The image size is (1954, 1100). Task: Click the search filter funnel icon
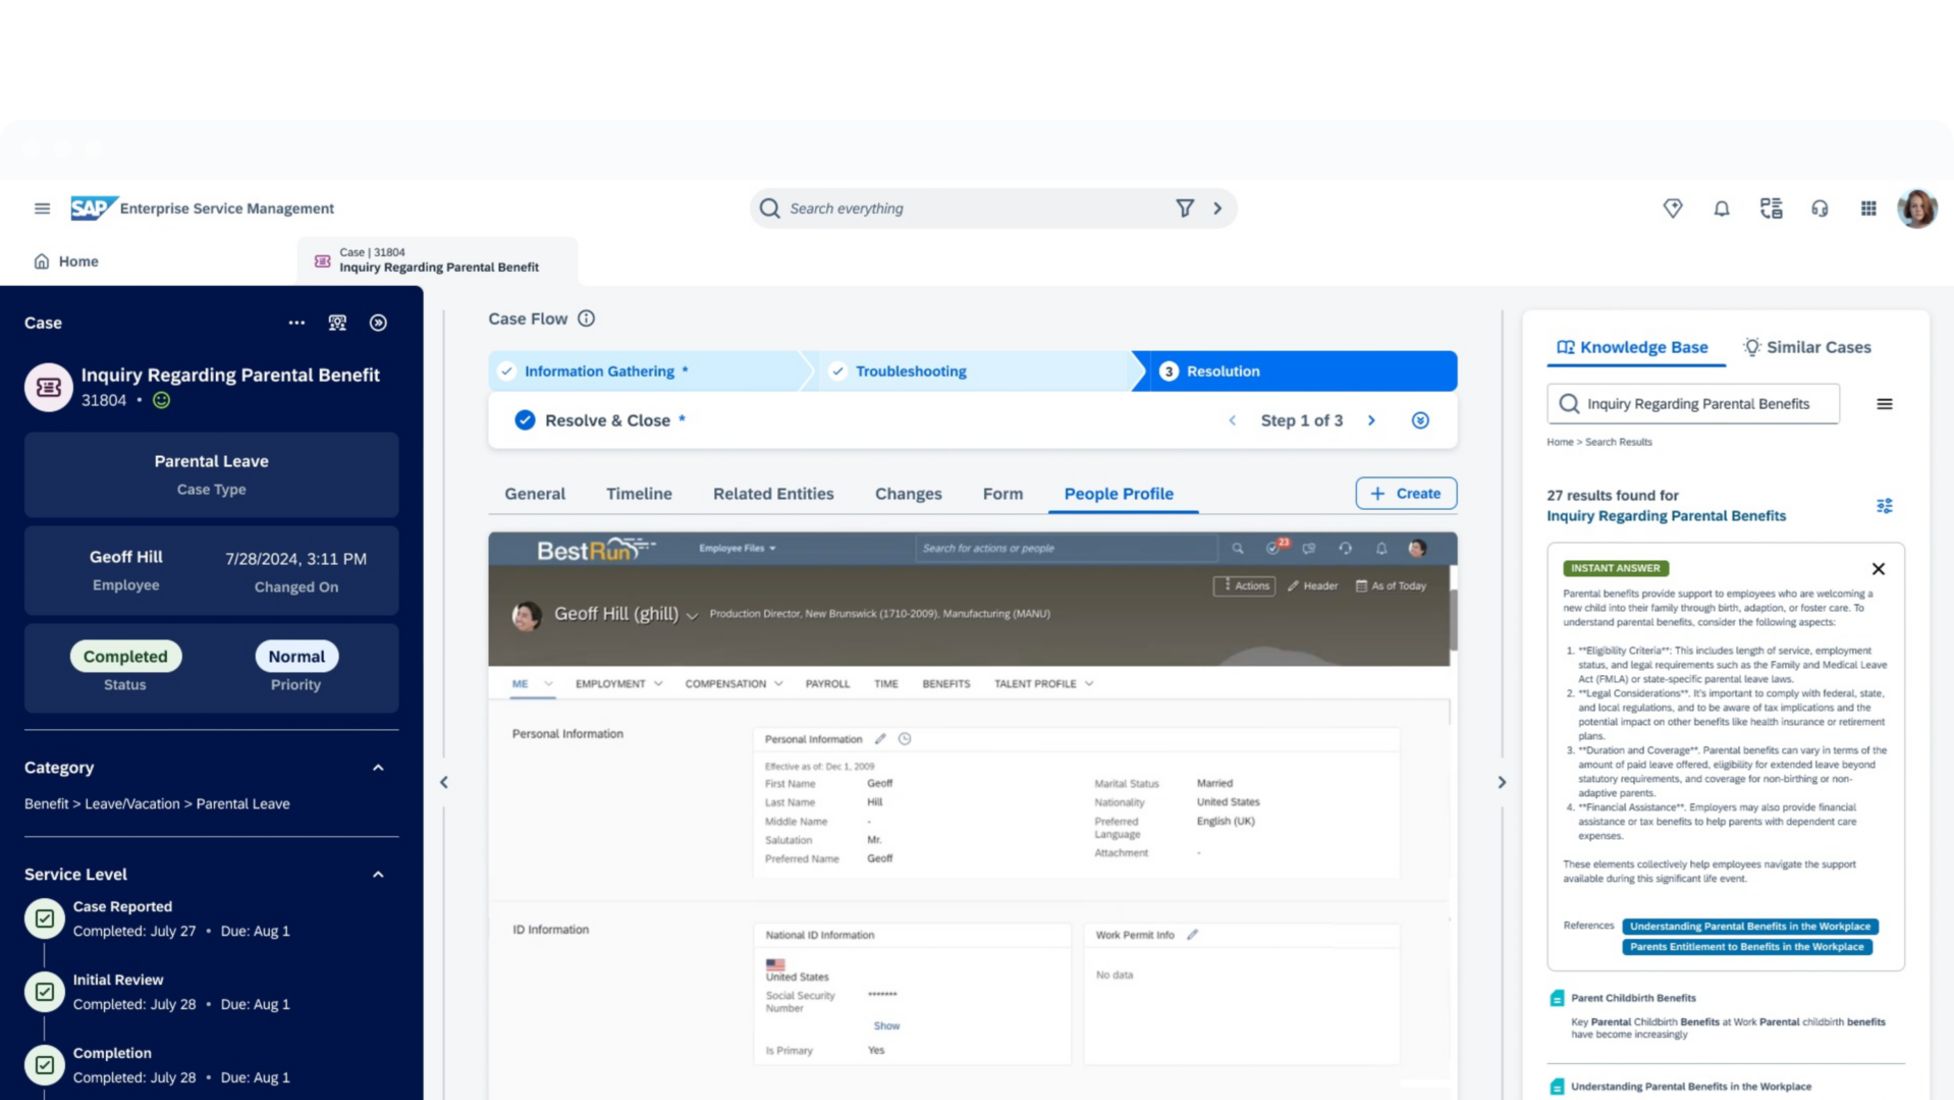[x=1184, y=208]
